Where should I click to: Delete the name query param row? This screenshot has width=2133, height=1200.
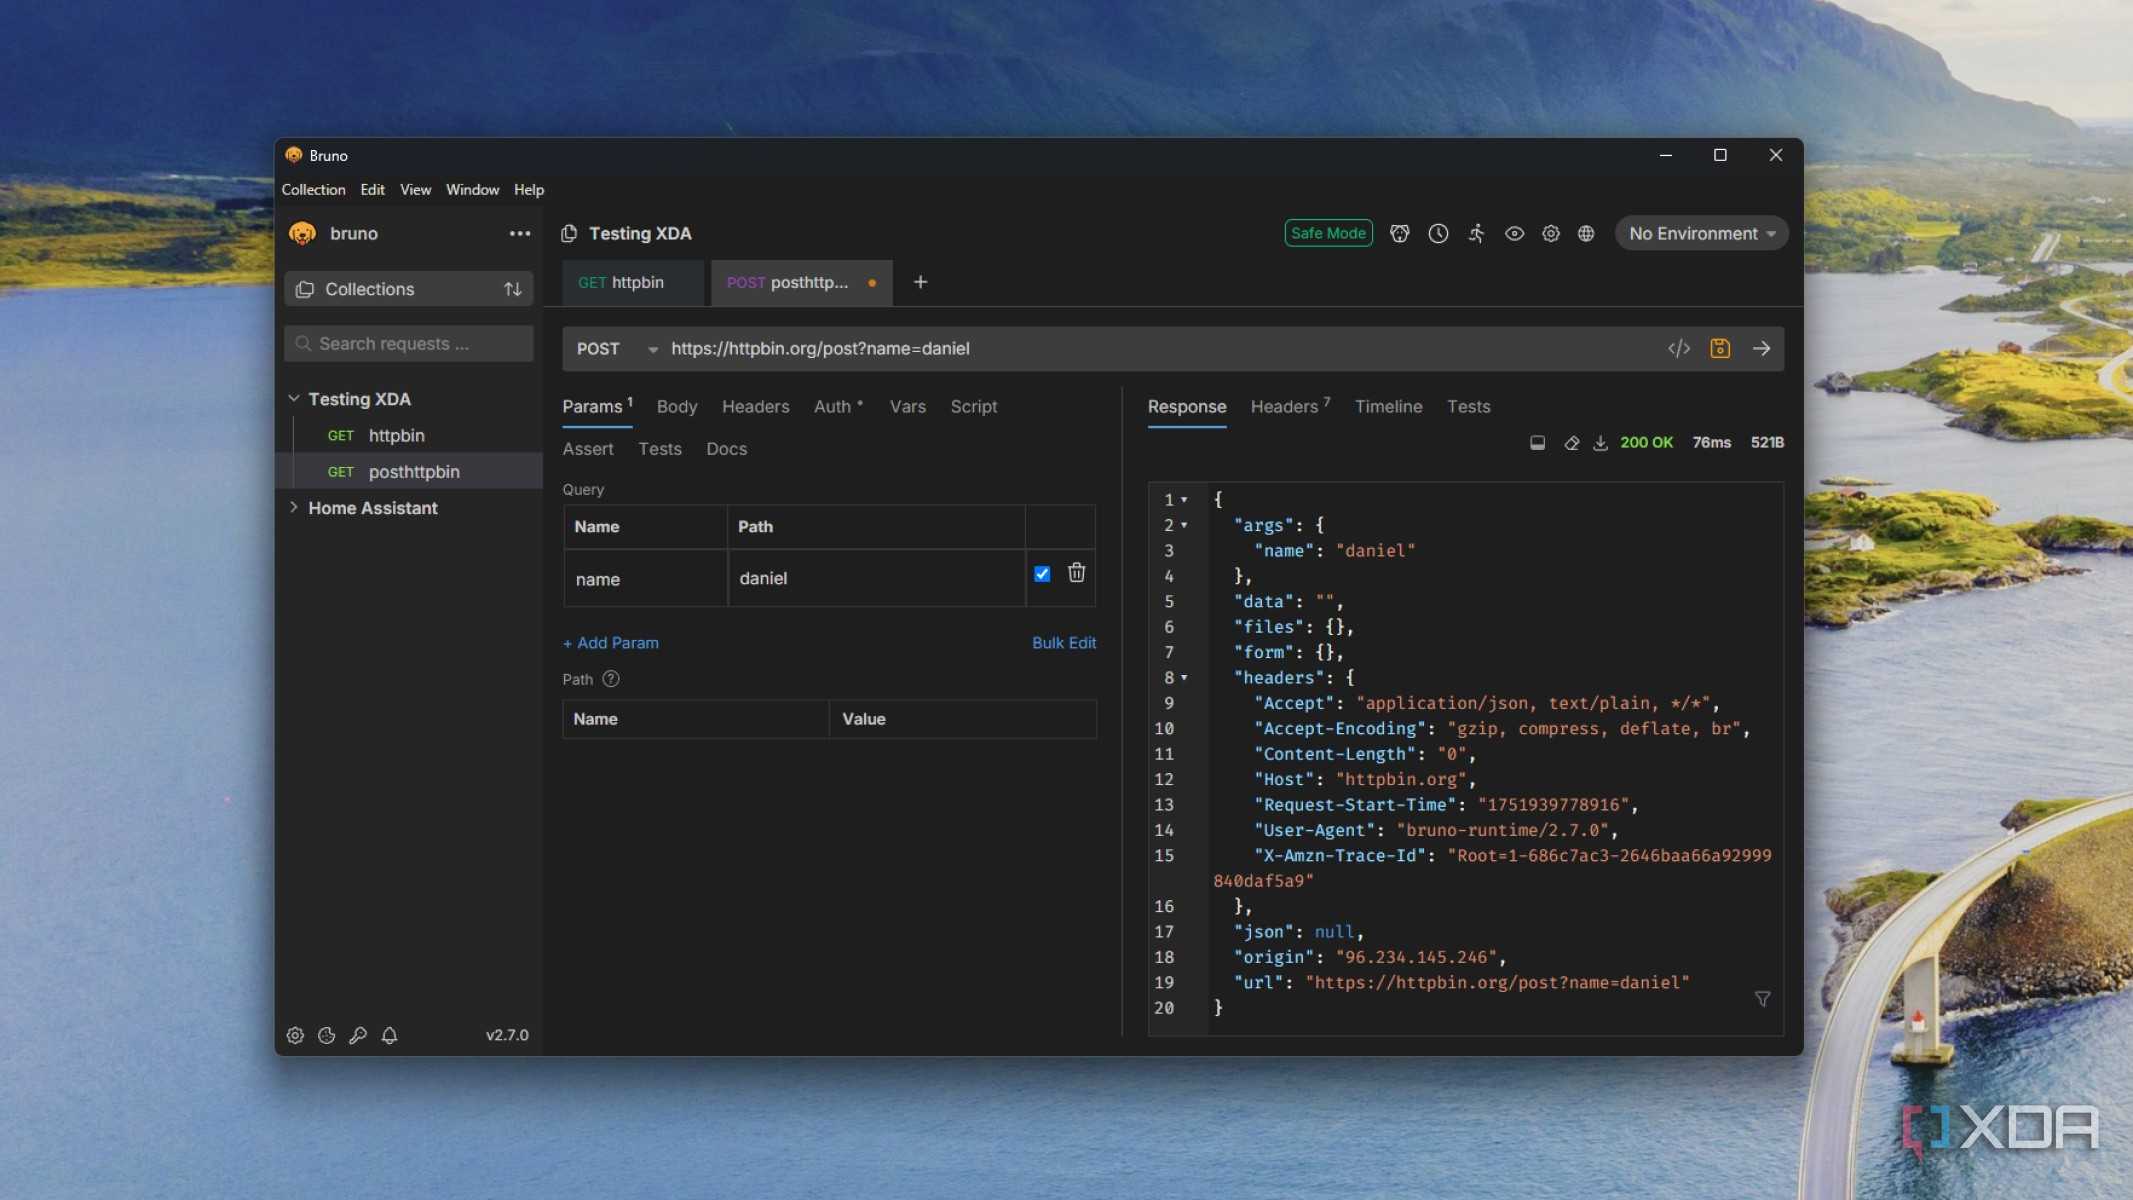(1076, 572)
